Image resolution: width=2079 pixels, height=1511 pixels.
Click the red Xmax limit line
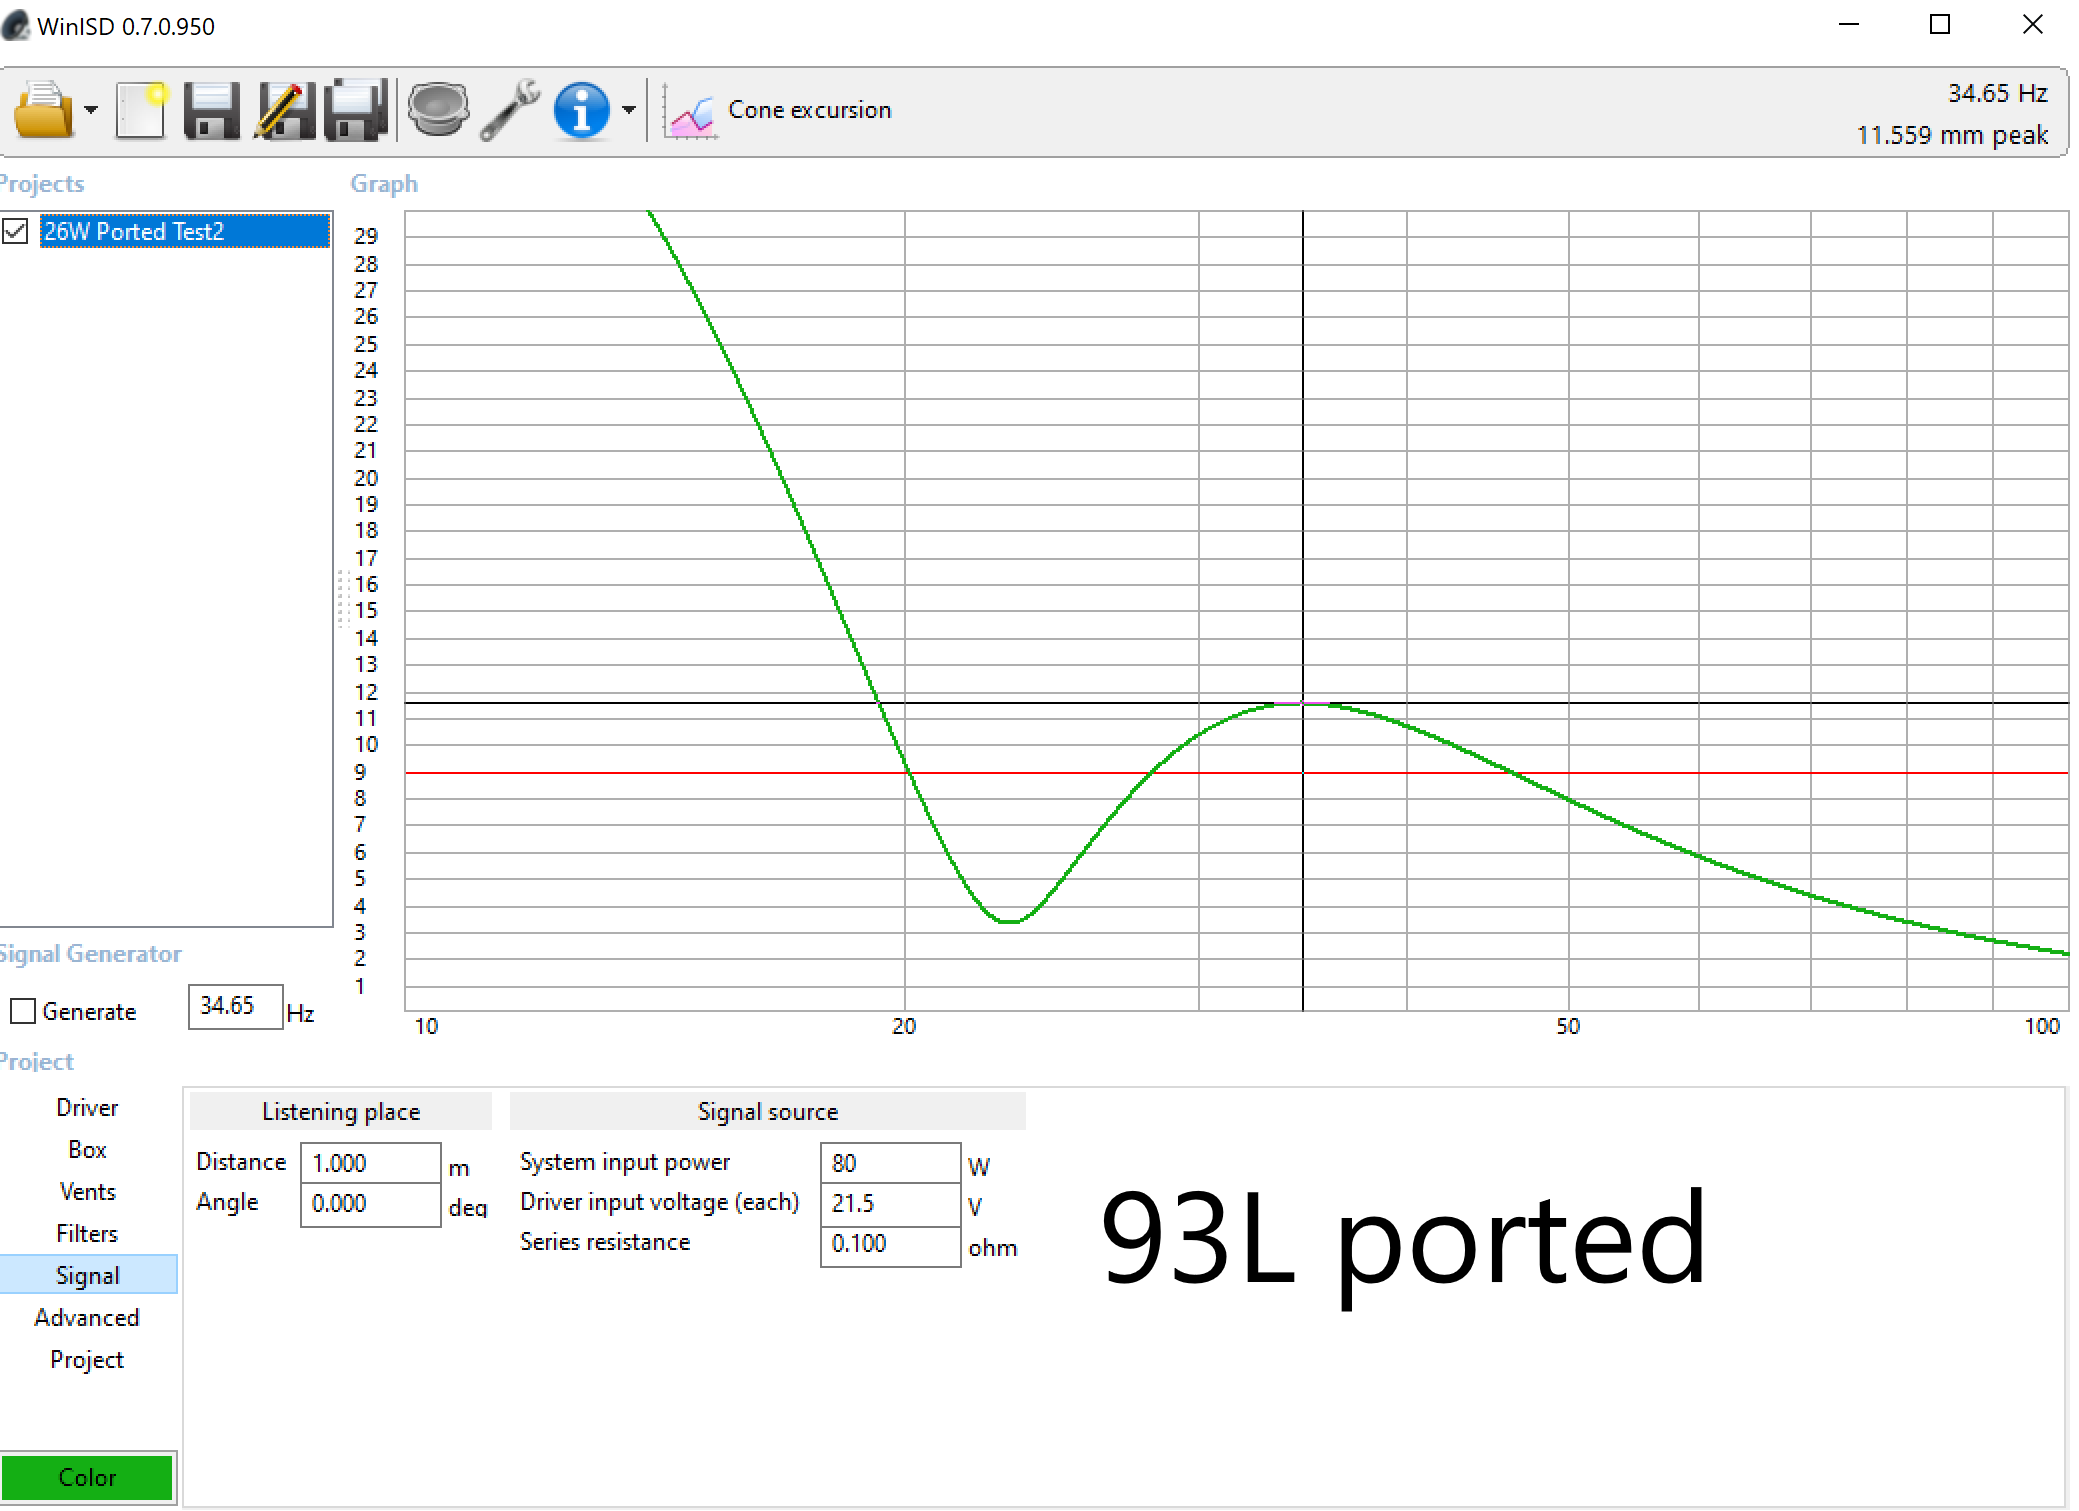point(1236,773)
